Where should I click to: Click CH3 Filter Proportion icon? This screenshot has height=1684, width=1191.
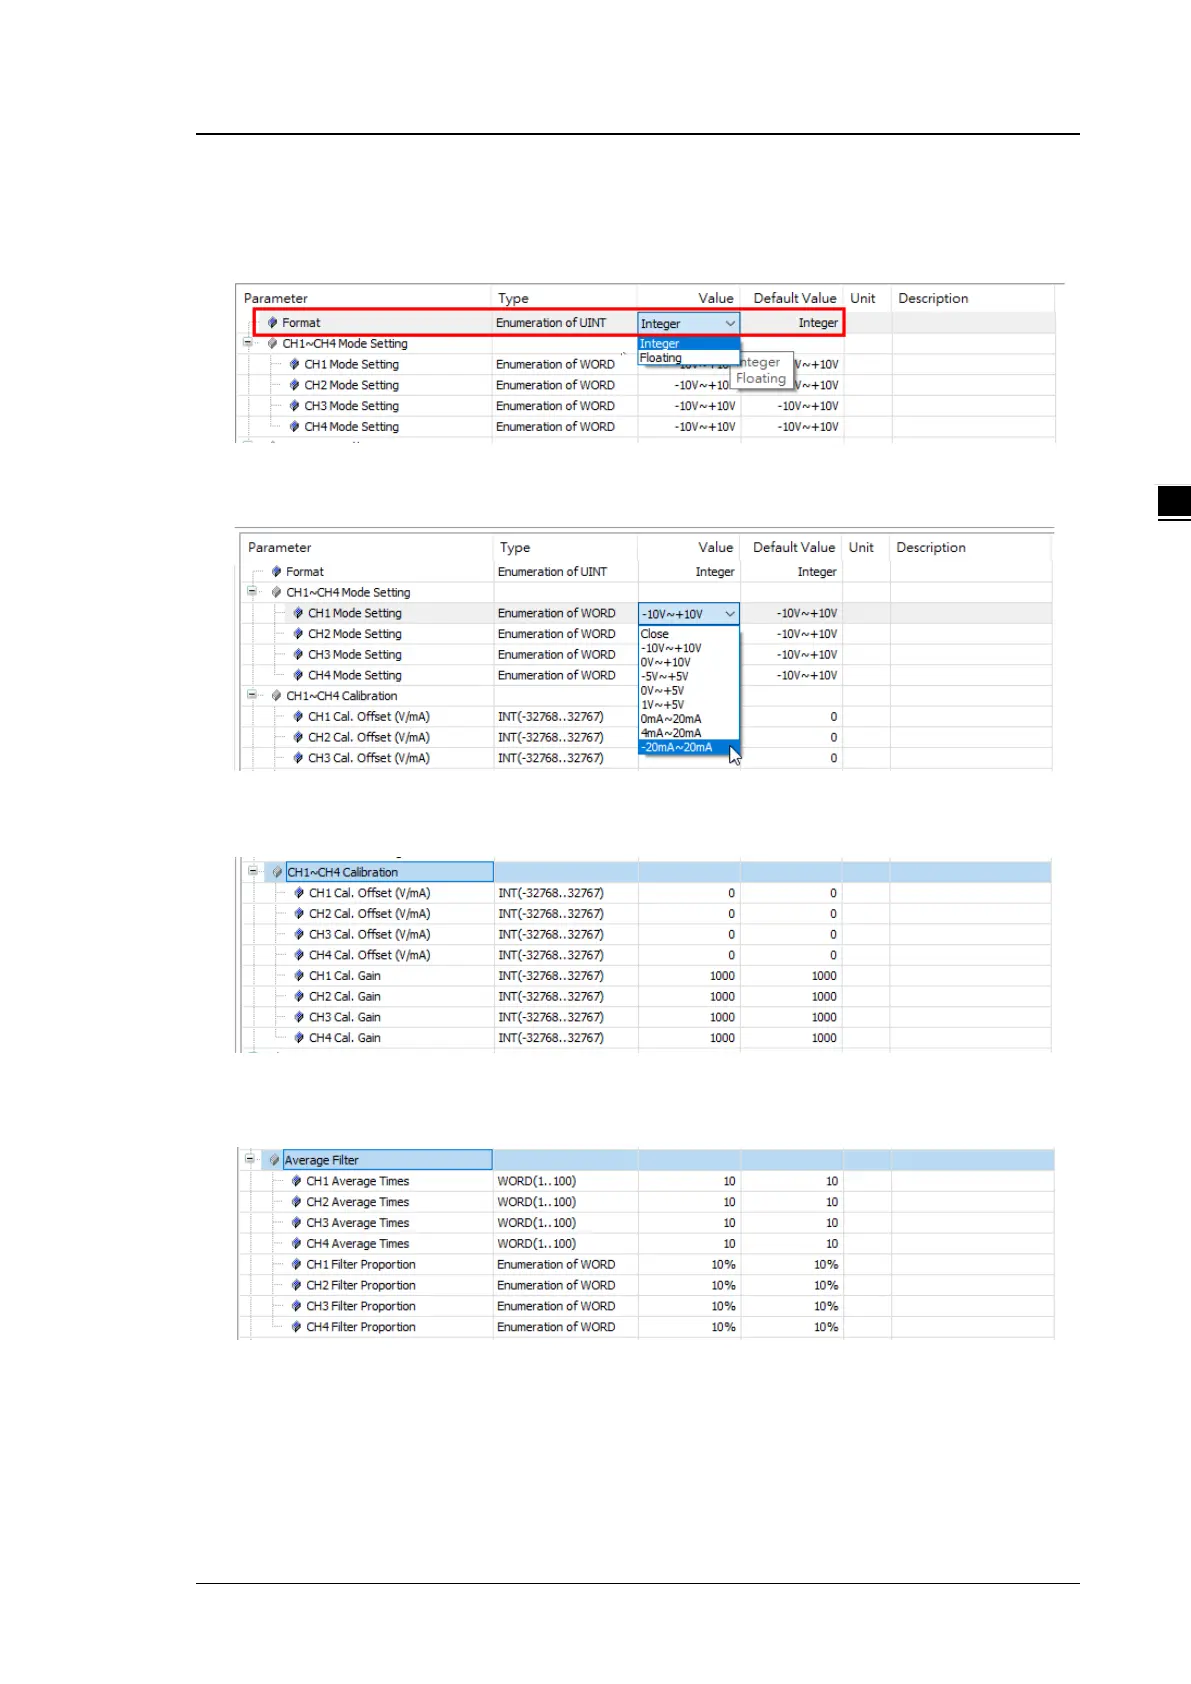(x=296, y=1306)
